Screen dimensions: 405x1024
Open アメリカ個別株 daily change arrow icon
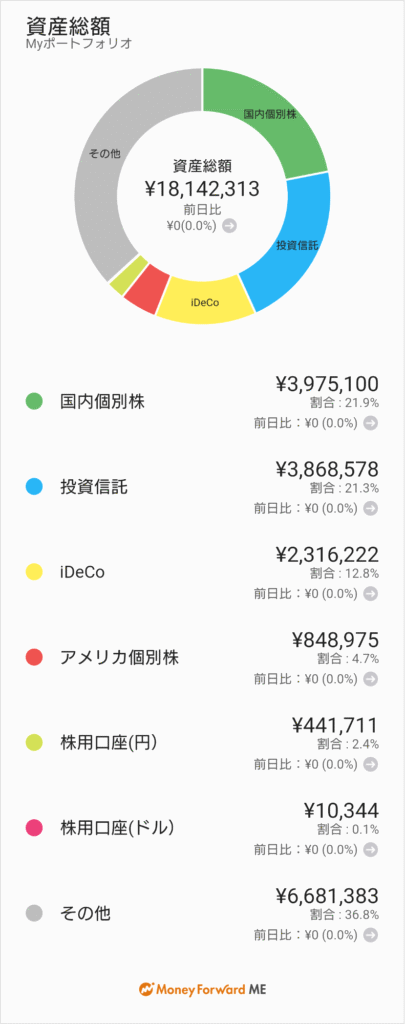(x=370, y=679)
